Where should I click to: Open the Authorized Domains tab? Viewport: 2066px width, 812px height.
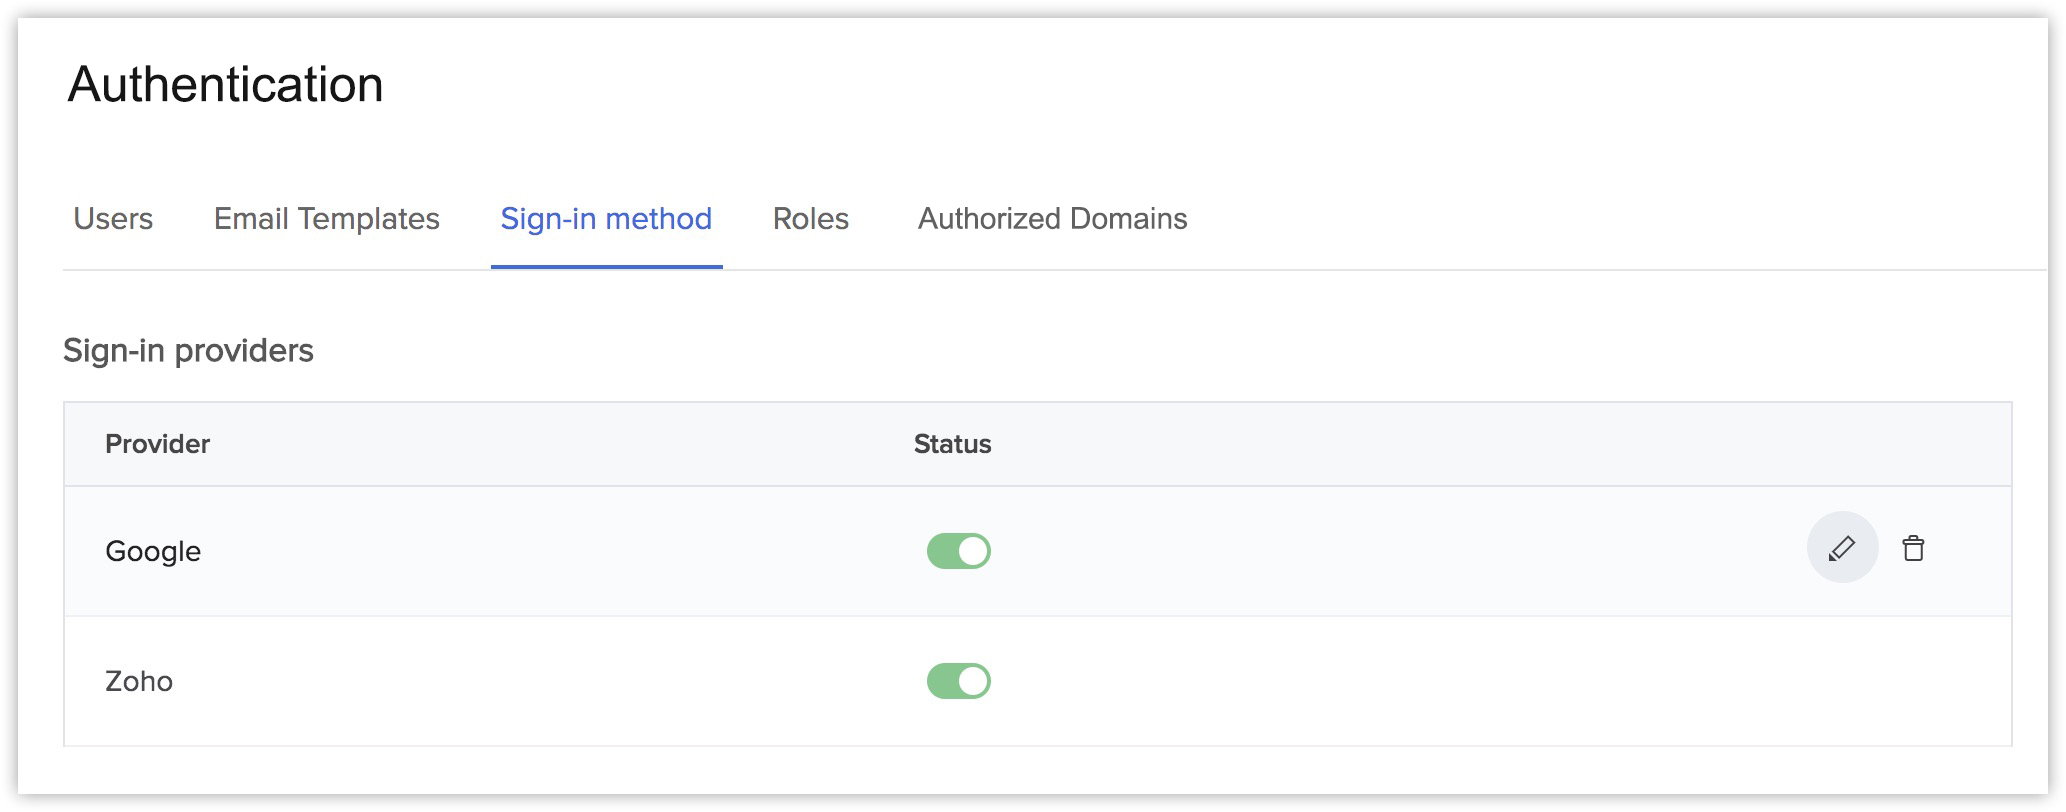pos(1052,219)
